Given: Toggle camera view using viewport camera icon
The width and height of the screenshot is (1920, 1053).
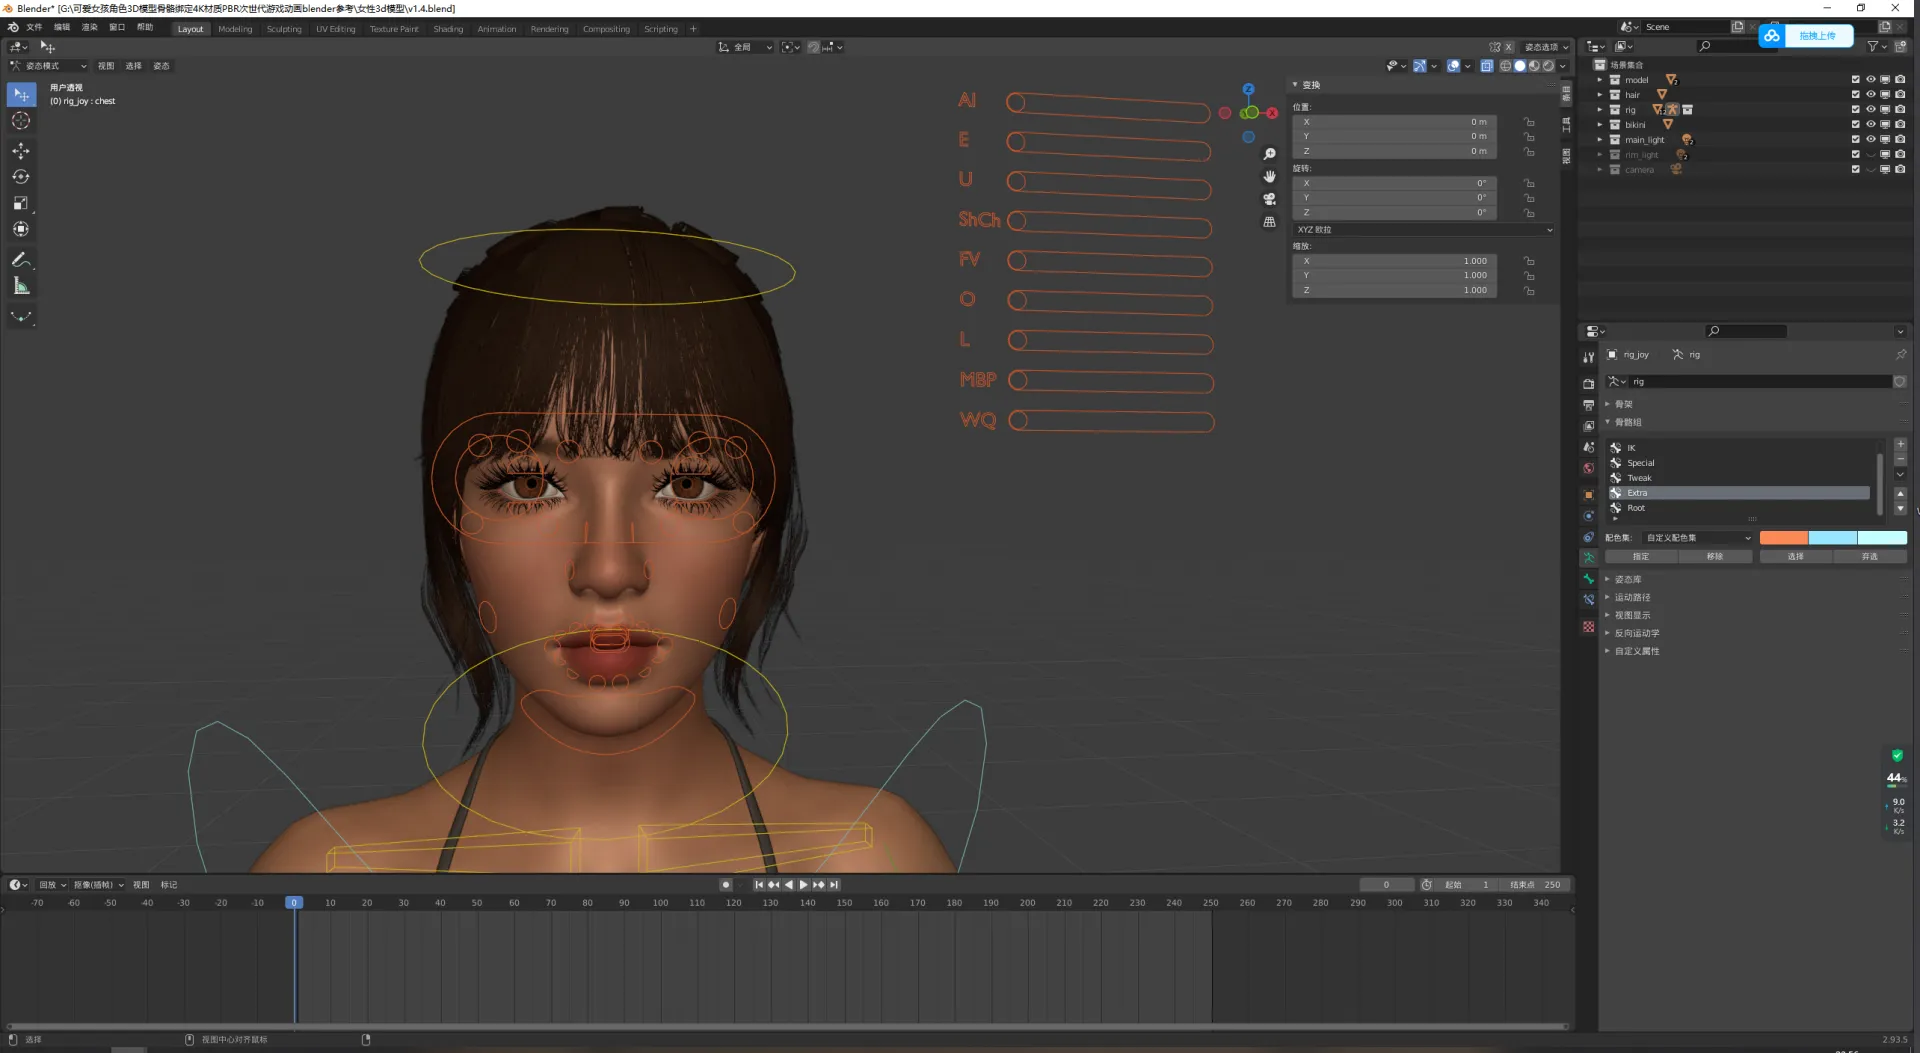Looking at the screenshot, I should click(1269, 199).
